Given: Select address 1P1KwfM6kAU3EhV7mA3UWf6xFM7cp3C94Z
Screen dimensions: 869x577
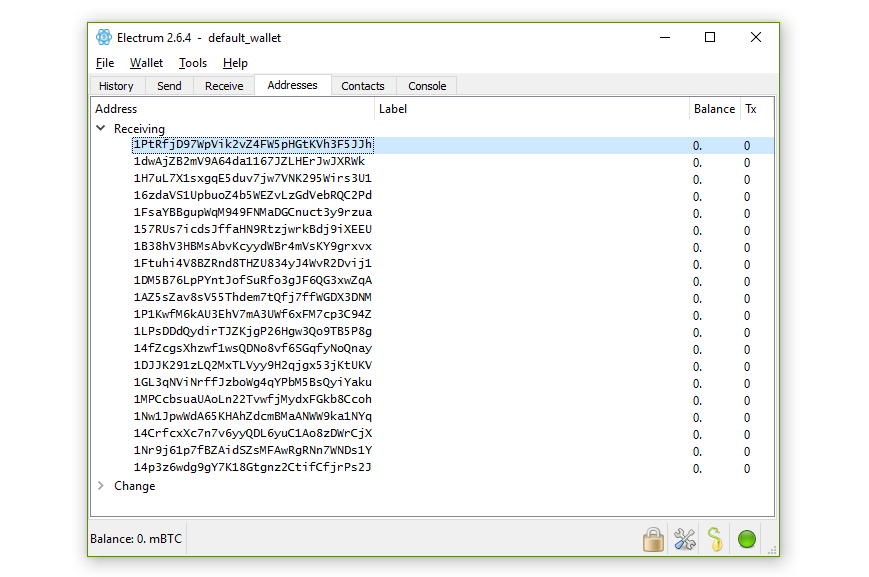Looking at the screenshot, I should pos(253,314).
